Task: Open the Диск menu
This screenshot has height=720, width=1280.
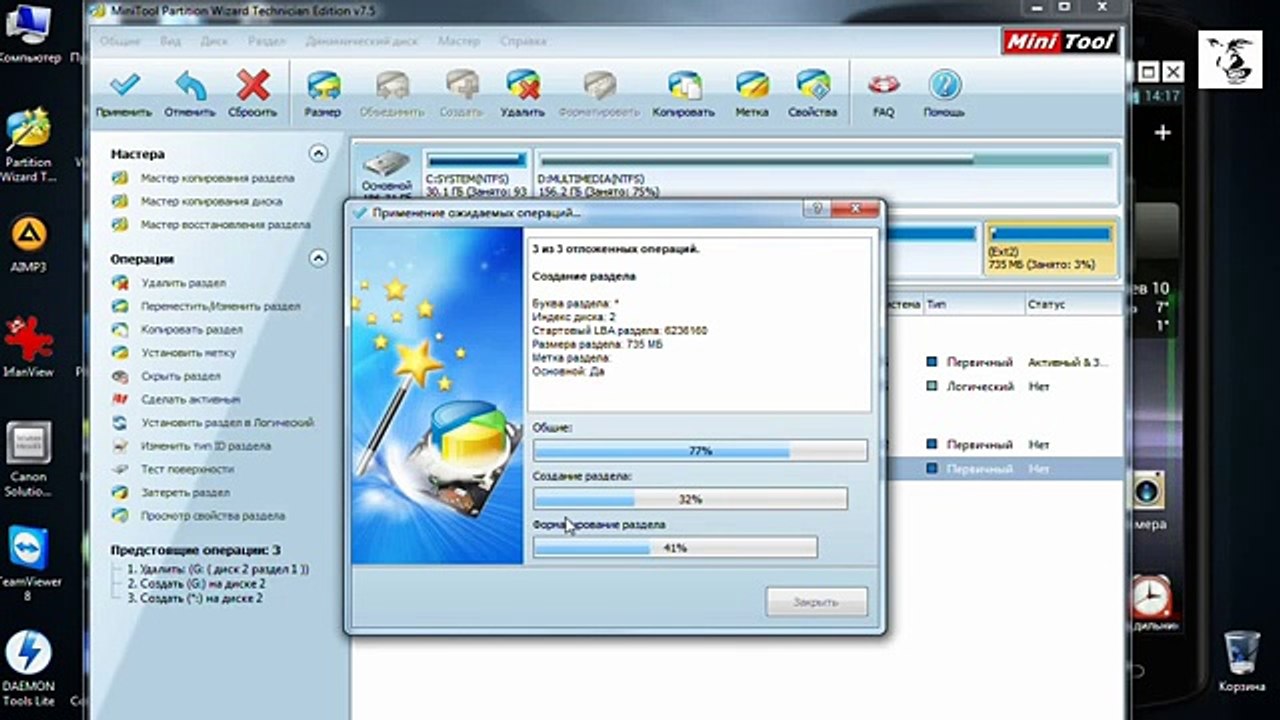Action: click(214, 41)
